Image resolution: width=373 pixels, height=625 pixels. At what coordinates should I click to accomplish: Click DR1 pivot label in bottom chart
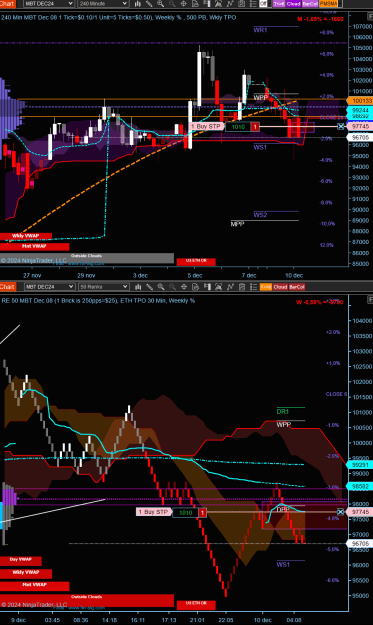[283, 411]
